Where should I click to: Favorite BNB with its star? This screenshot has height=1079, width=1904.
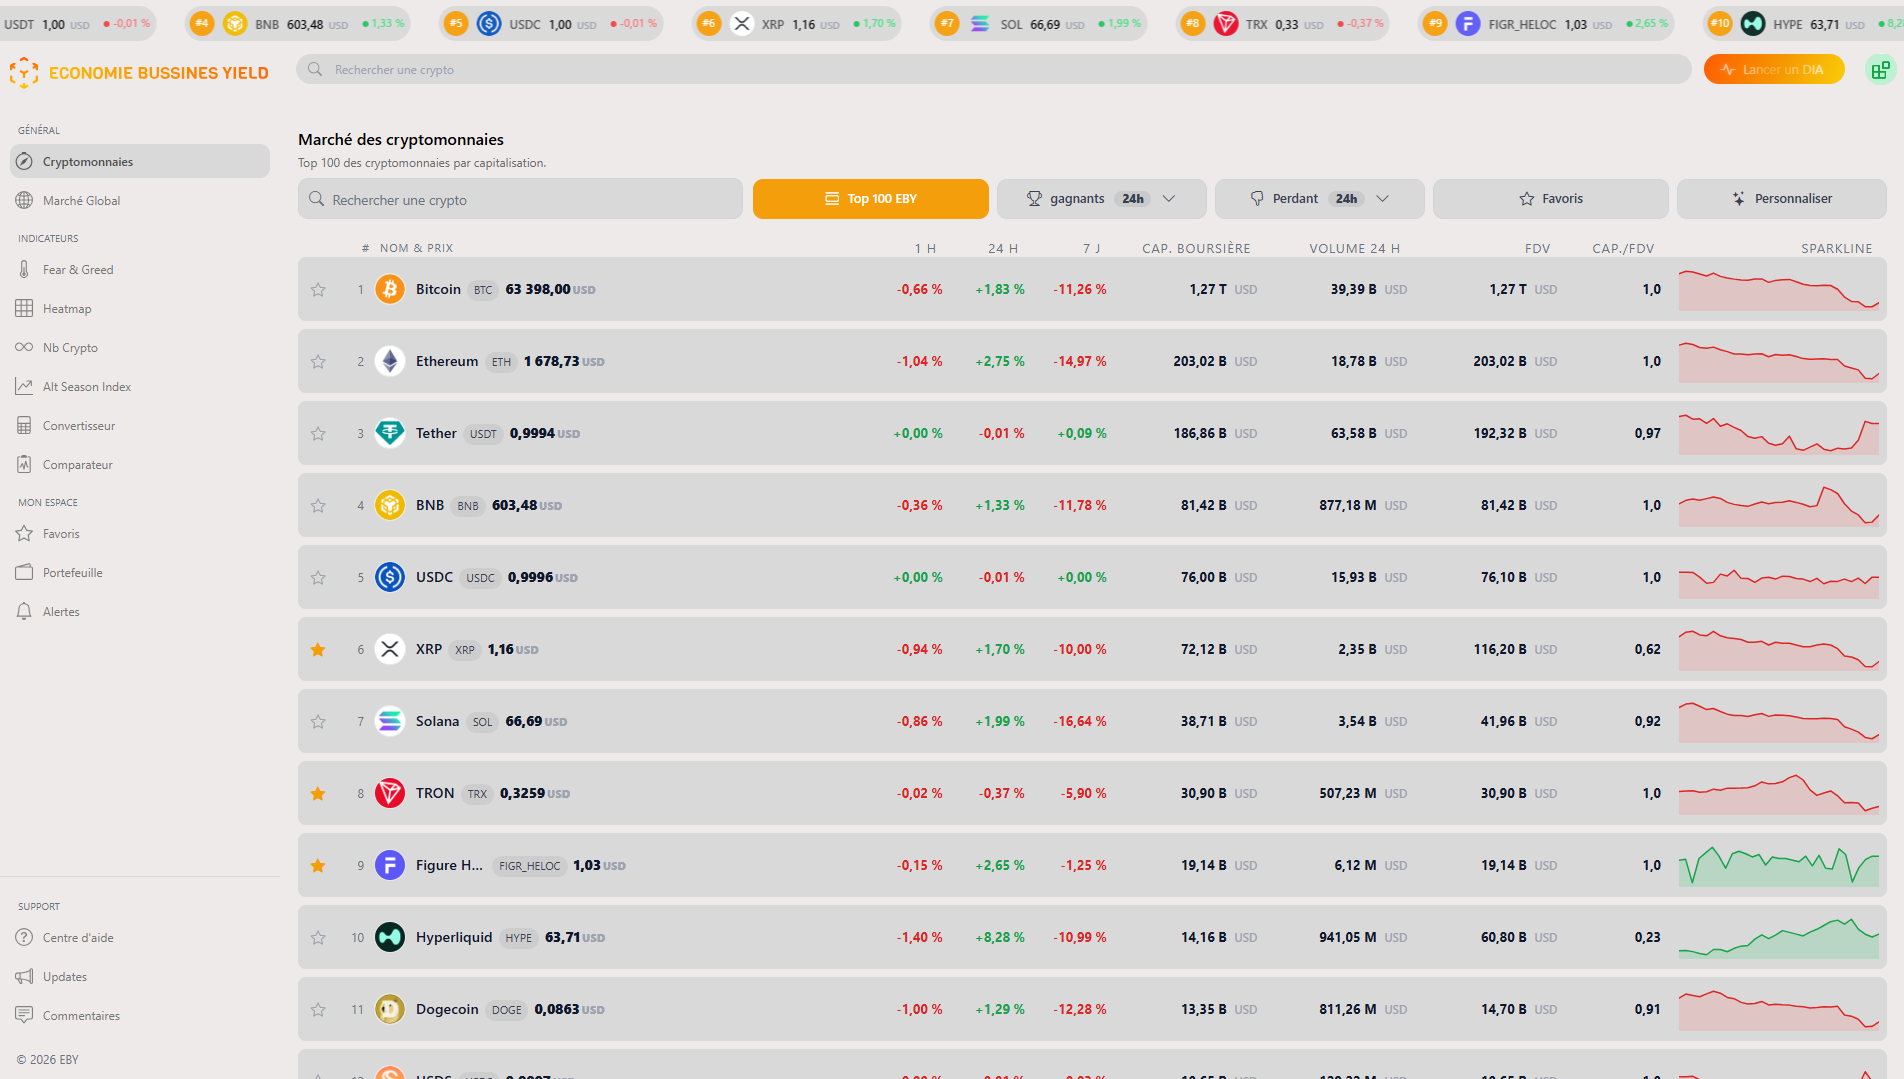318,505
